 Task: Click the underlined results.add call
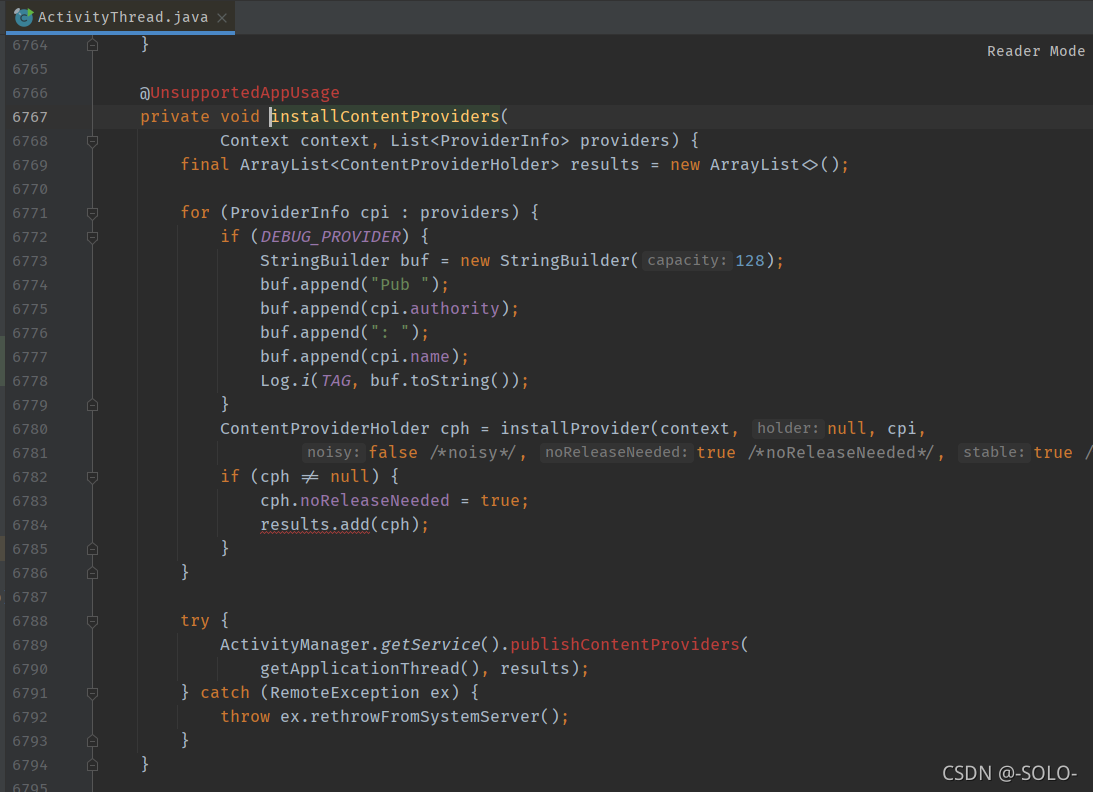click(315, 525)
